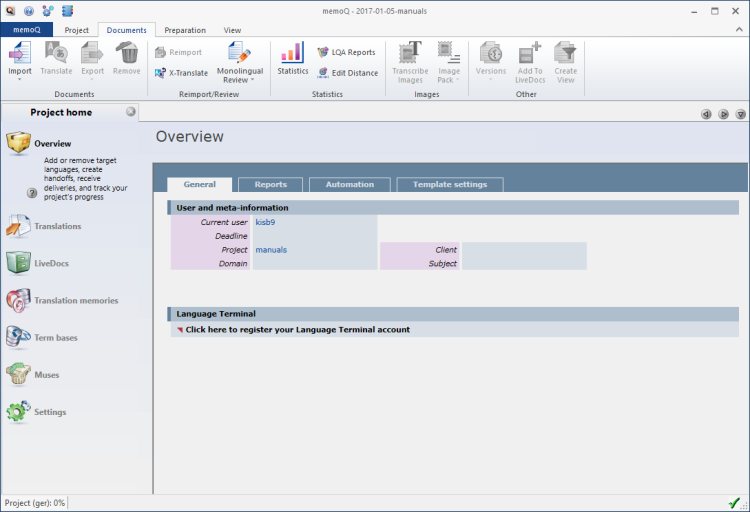
Task: Click Add To LiveDocs icon
Action: pyautogui.click(x=530, y=53)
